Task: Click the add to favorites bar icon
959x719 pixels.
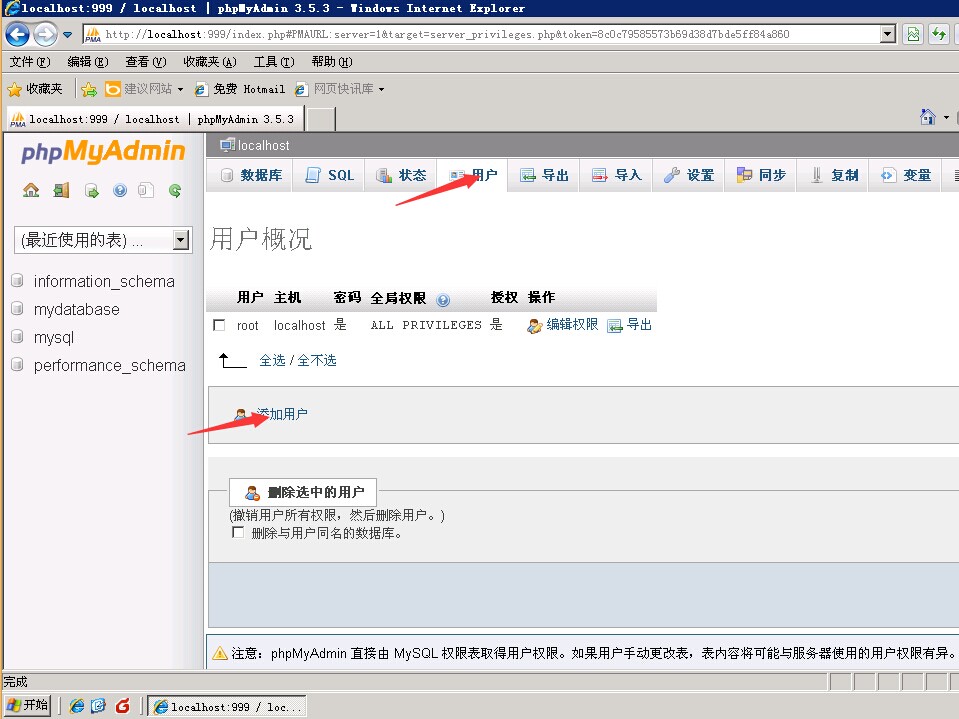Action: [x=89, y=90]
